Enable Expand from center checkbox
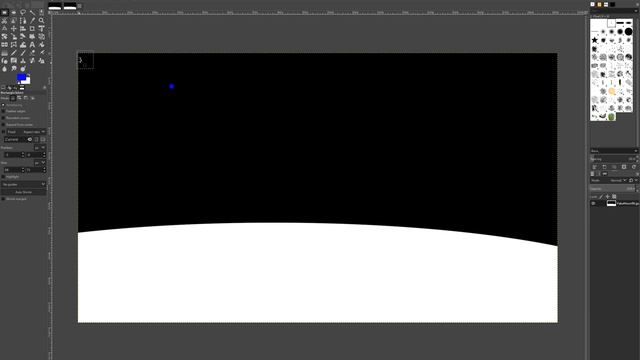640x360 pixels. click(x=3, y=124)
